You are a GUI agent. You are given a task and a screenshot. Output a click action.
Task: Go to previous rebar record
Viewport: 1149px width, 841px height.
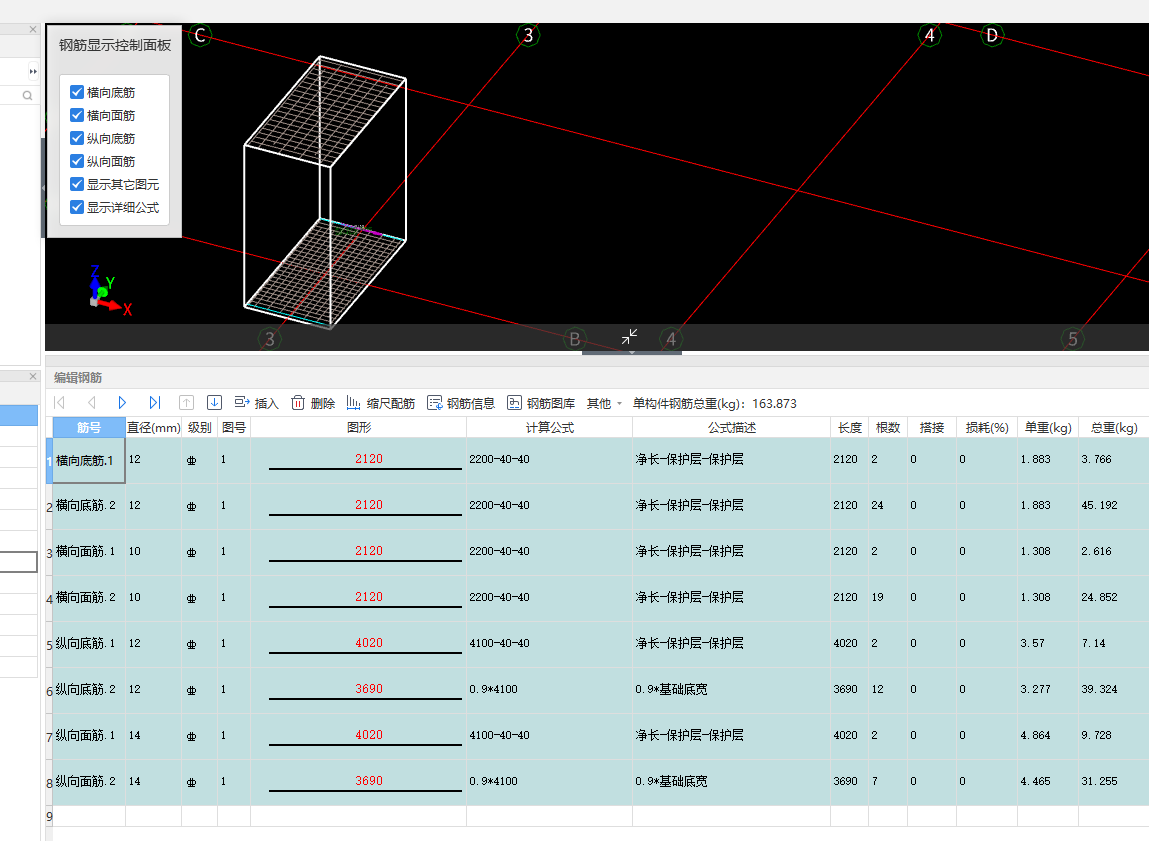click(92, 403)
